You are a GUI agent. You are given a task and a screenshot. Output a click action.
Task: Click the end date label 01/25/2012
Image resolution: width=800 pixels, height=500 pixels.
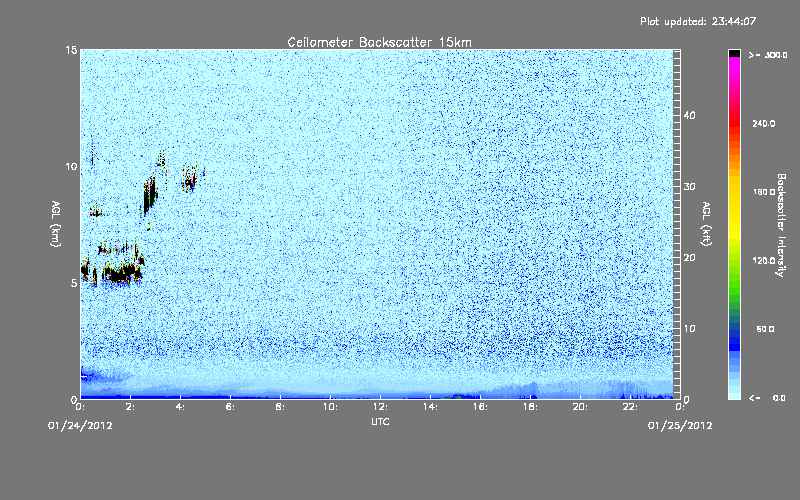point(680,425)
